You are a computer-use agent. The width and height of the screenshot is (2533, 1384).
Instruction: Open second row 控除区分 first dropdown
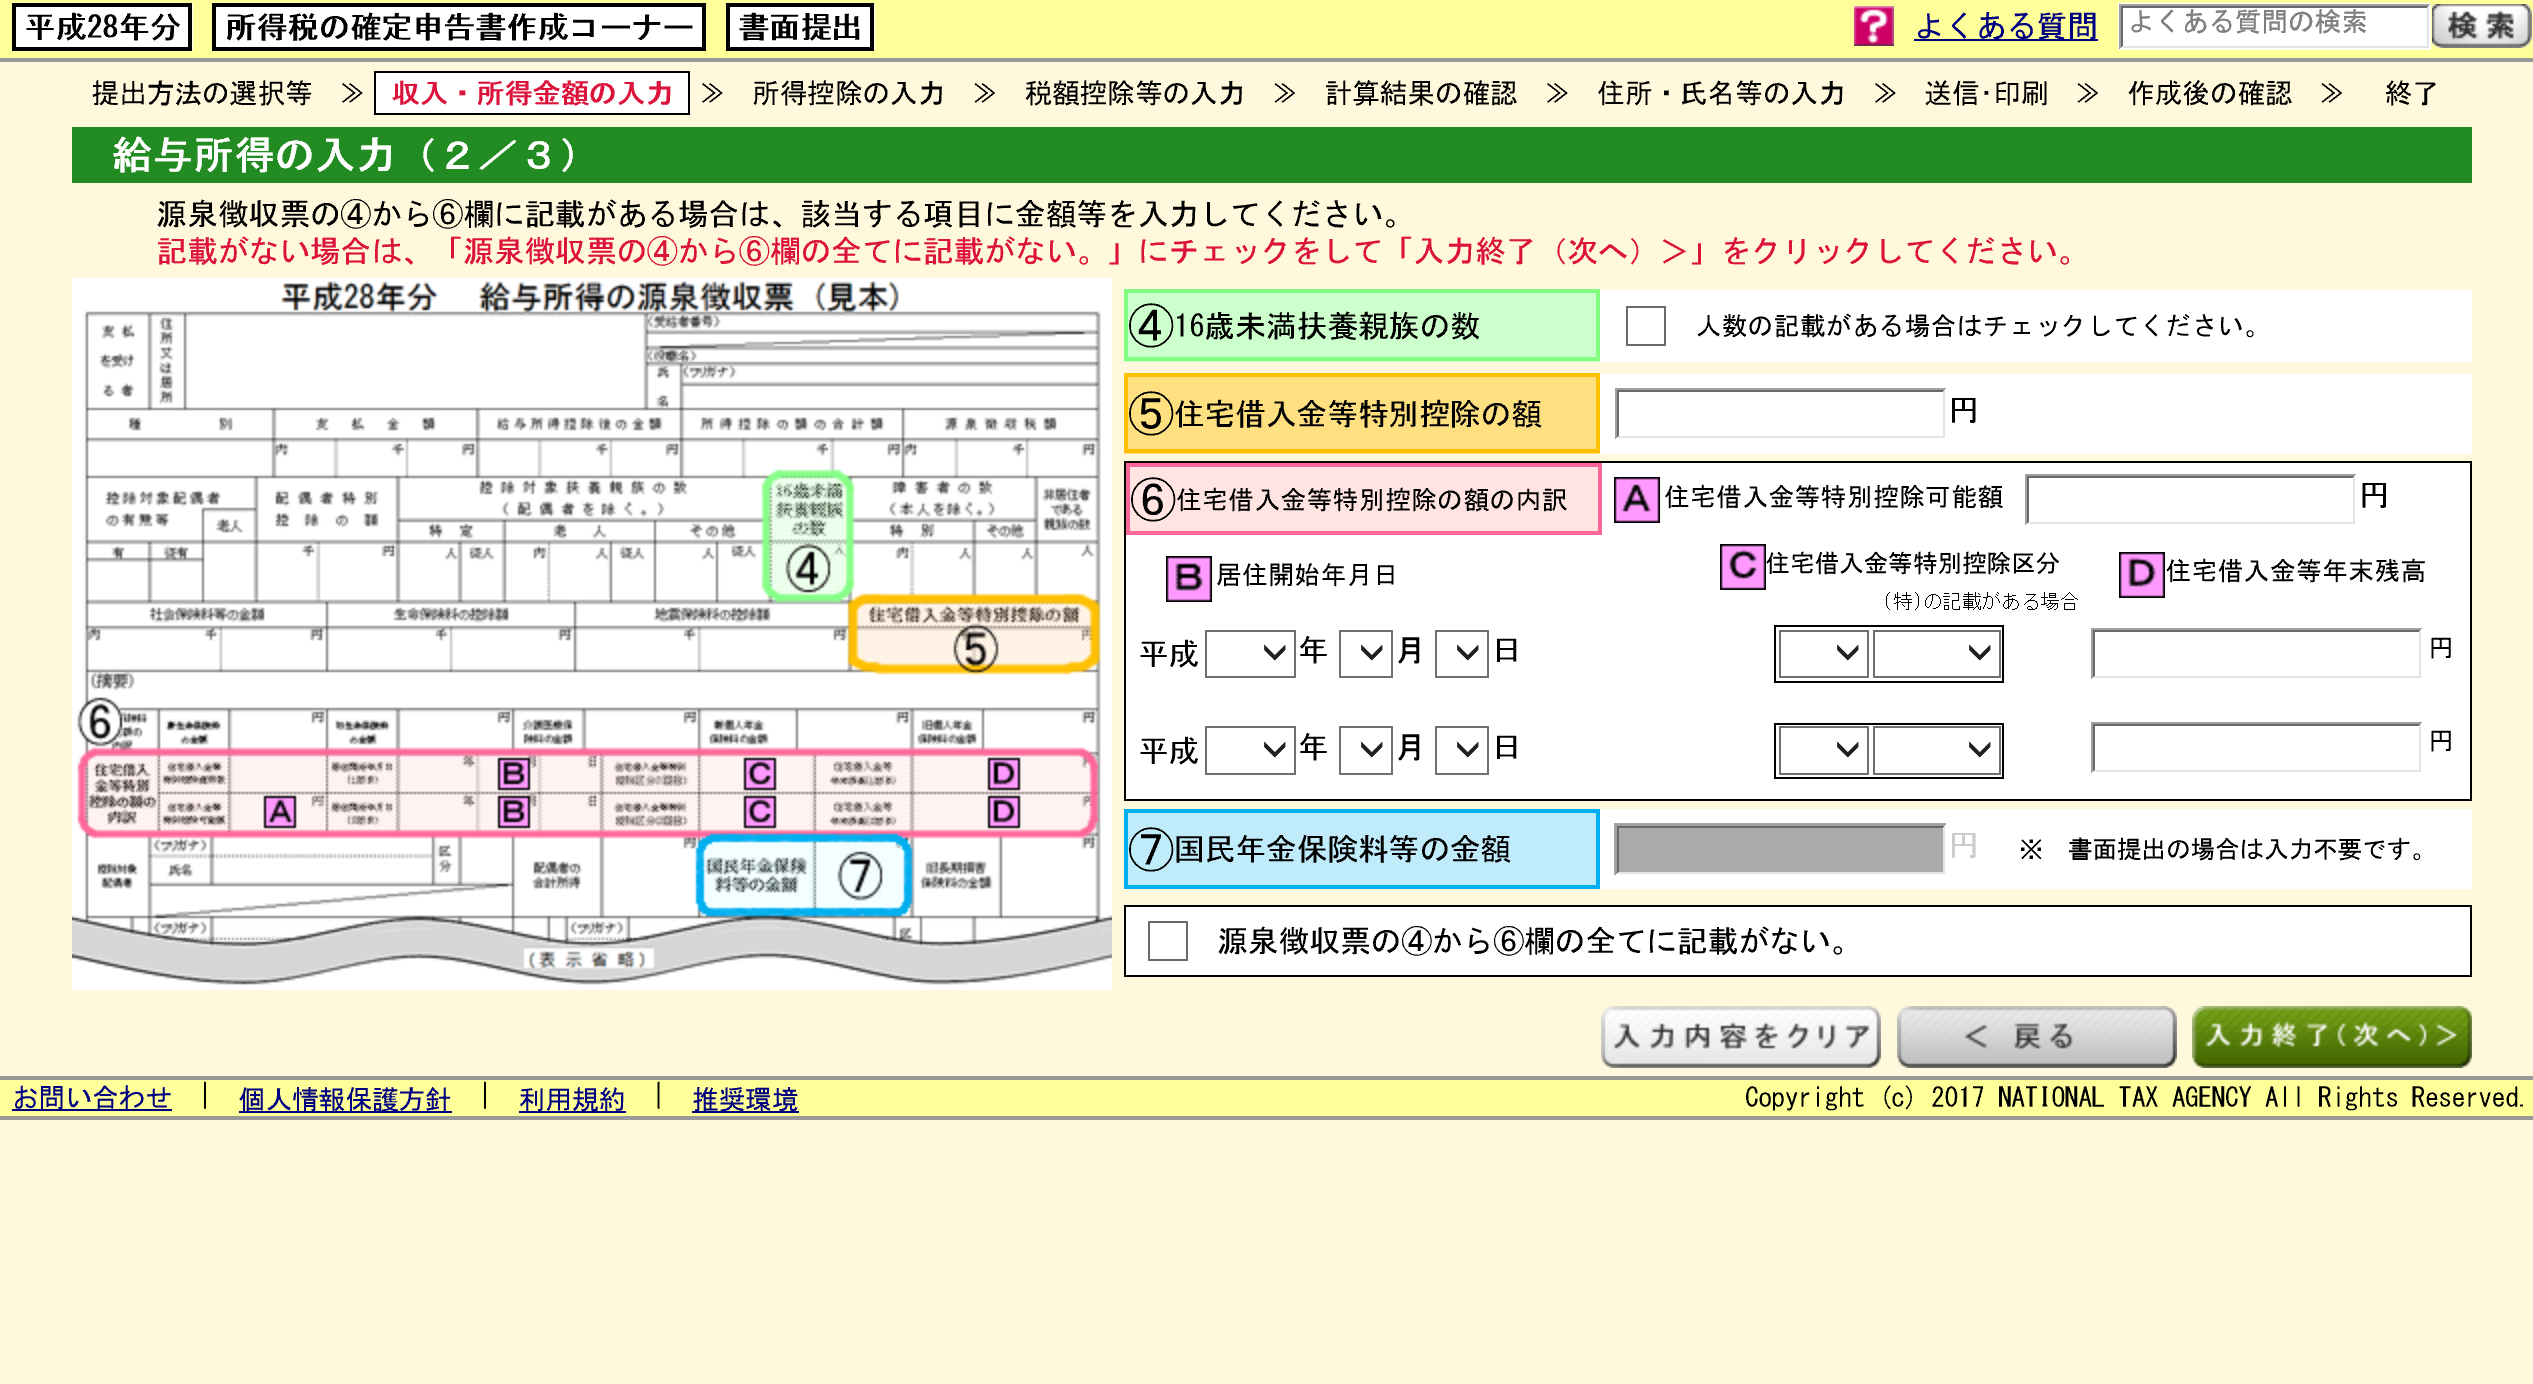pyautogui.click(x=1821, y=749)
